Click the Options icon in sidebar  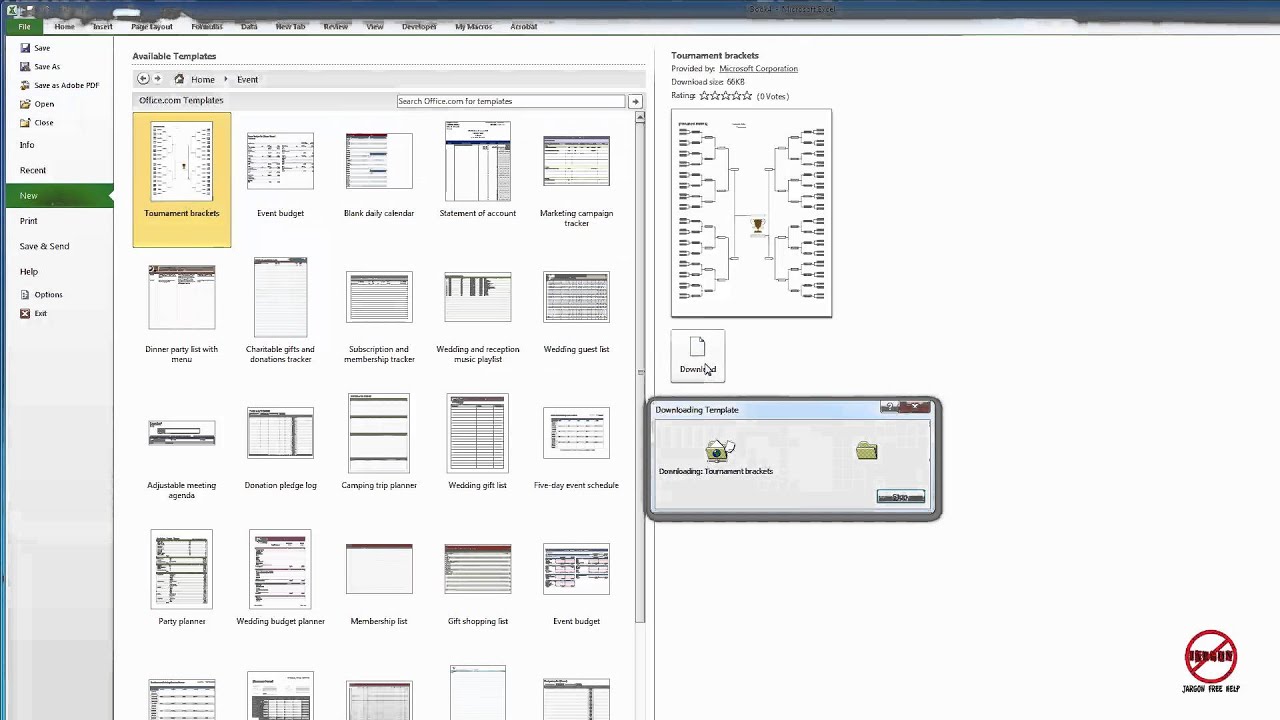25,295
